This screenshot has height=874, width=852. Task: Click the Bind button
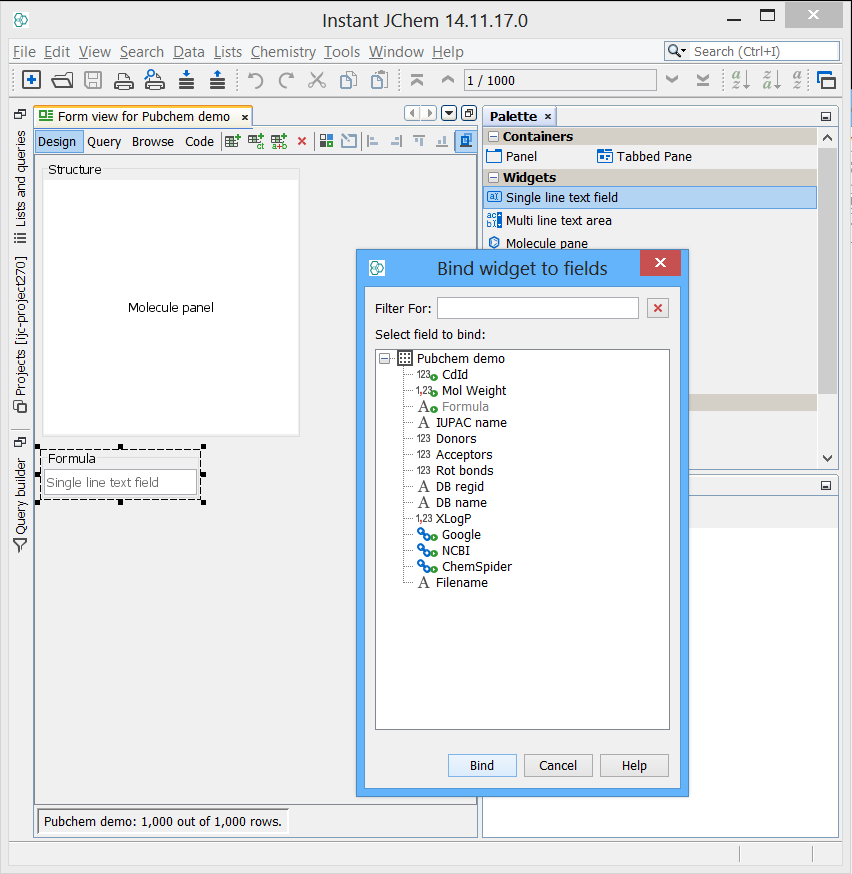[x=482, y=766]
